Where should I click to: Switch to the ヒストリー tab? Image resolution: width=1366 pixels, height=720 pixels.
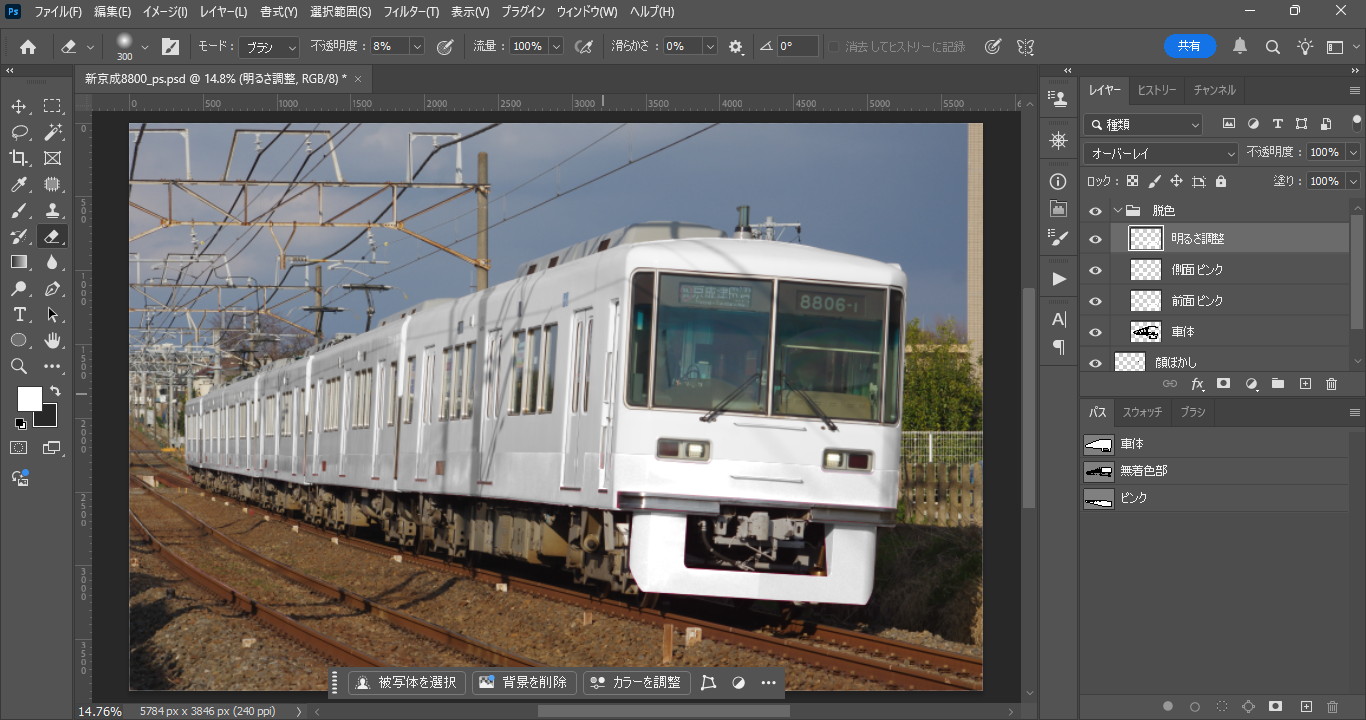1156,90
